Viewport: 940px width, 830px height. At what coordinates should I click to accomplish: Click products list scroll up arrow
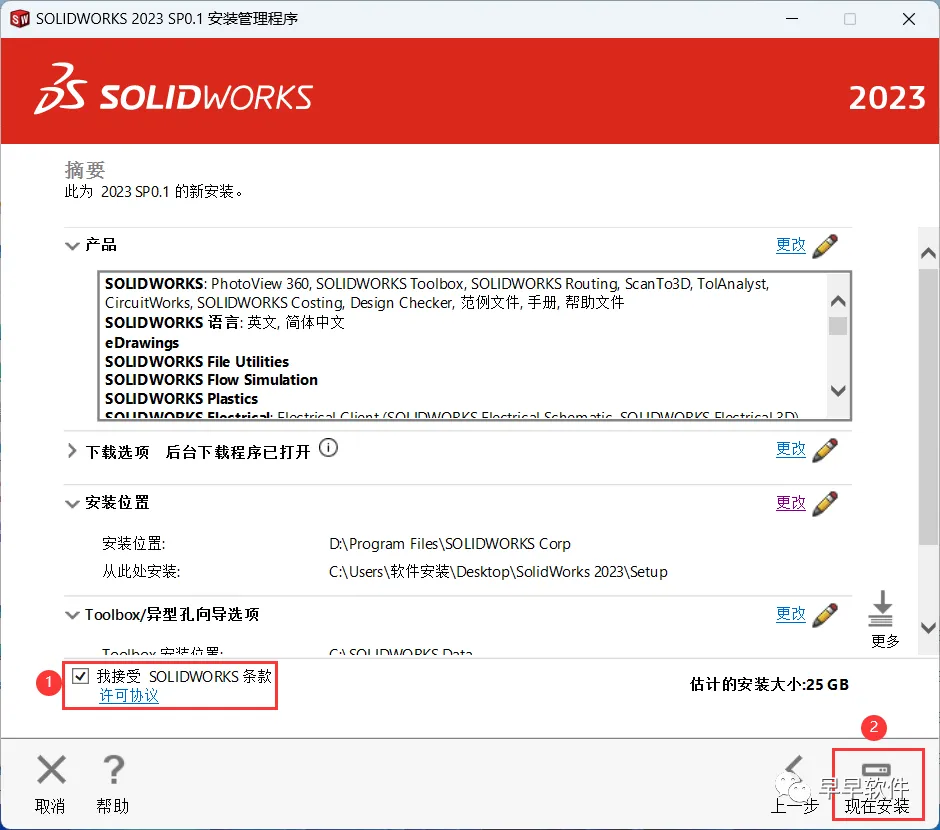pyautogui.click(x=838, y=301)
